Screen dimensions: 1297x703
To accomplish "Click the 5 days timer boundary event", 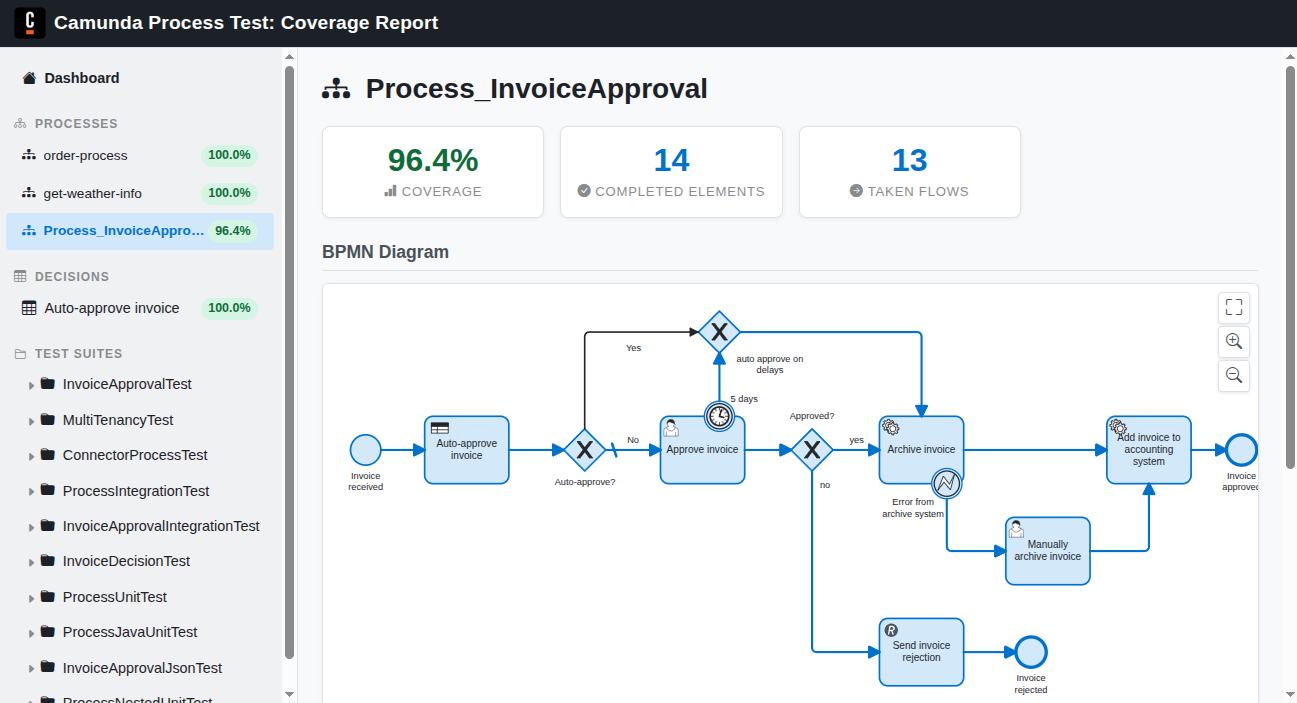I will coord(719,415).
